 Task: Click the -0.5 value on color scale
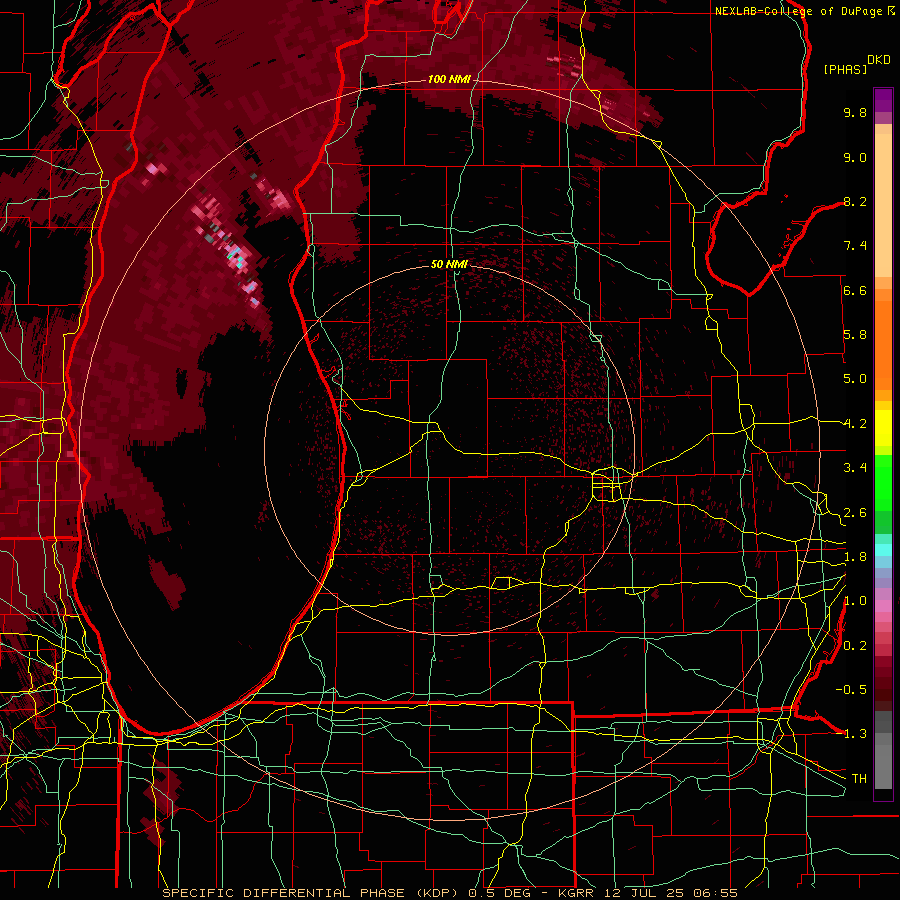pyautogui.click(x=851, y=690)
